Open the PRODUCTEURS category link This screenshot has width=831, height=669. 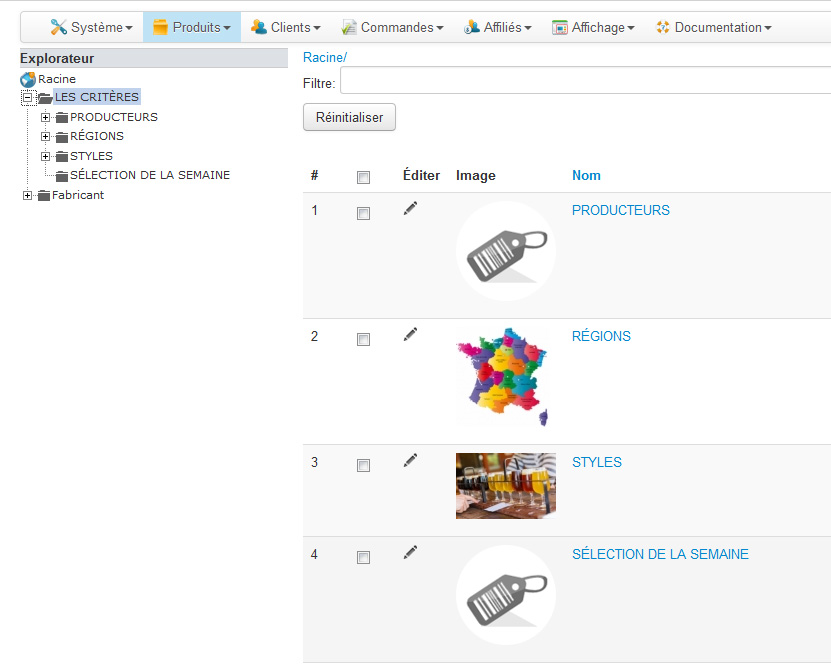tap(621, 210)
